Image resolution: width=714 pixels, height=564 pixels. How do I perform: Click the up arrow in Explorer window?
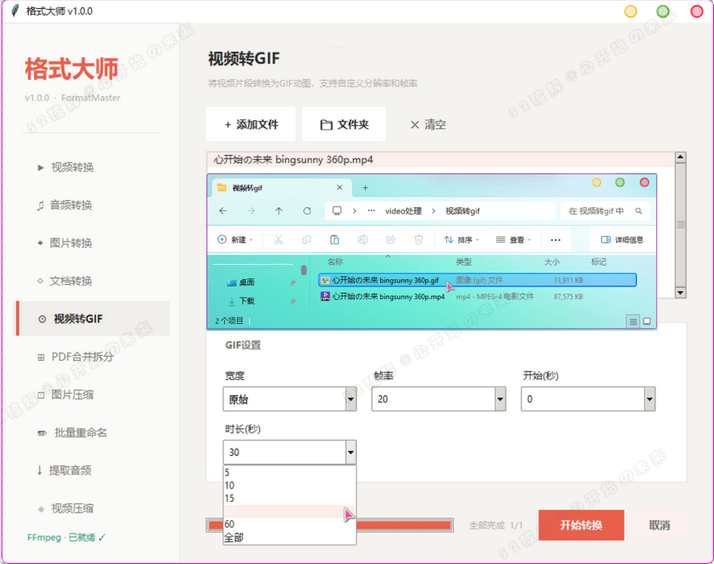279,211
